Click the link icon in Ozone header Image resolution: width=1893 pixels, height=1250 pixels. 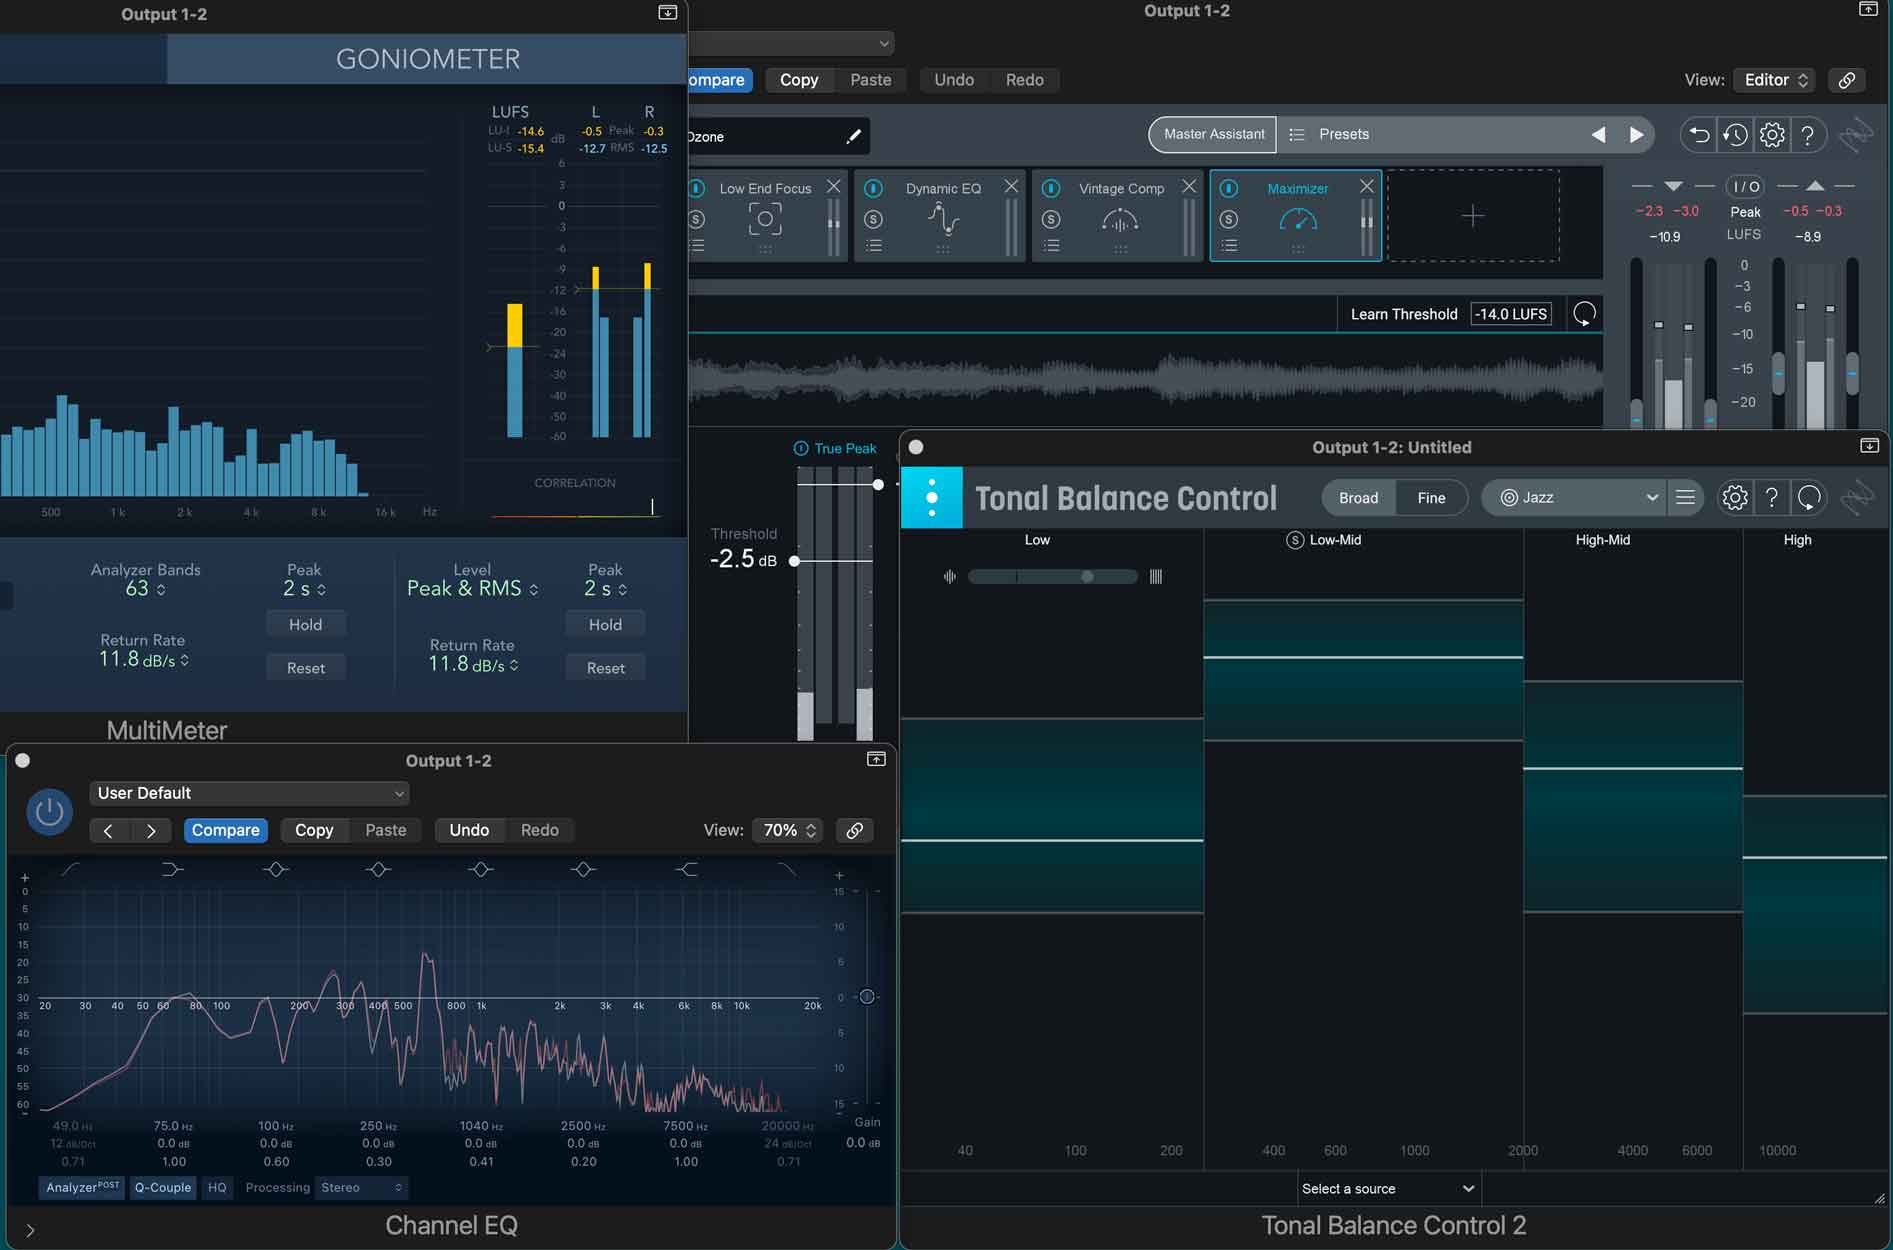pos(1847,80)
